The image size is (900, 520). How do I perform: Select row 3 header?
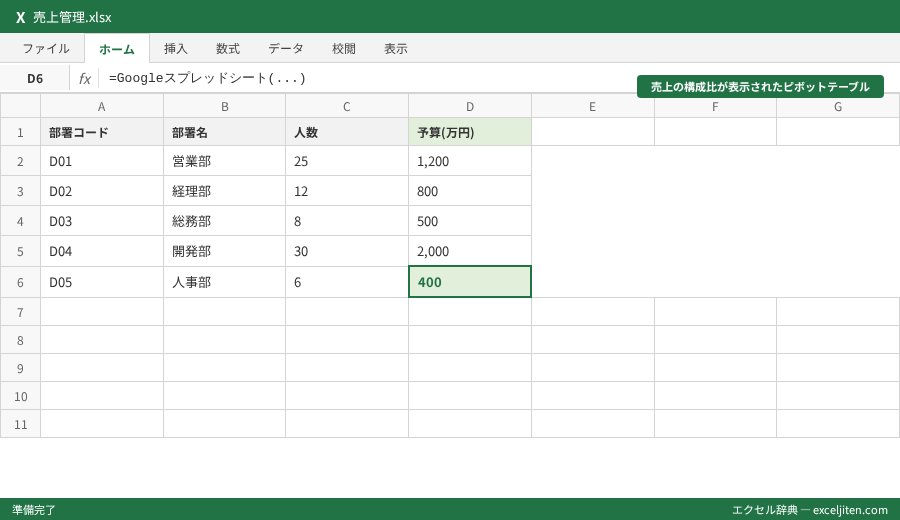click(21, 191)
